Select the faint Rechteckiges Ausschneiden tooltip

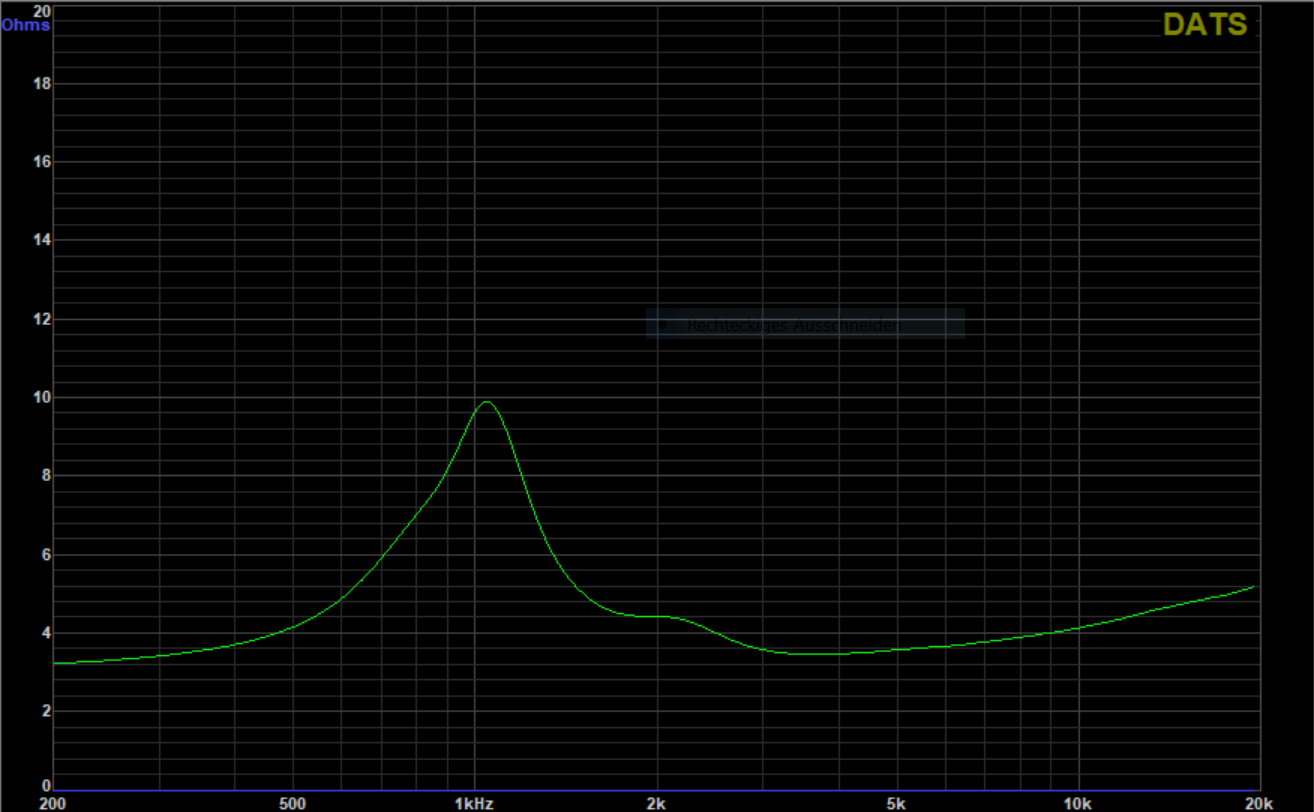click(805, 324)
